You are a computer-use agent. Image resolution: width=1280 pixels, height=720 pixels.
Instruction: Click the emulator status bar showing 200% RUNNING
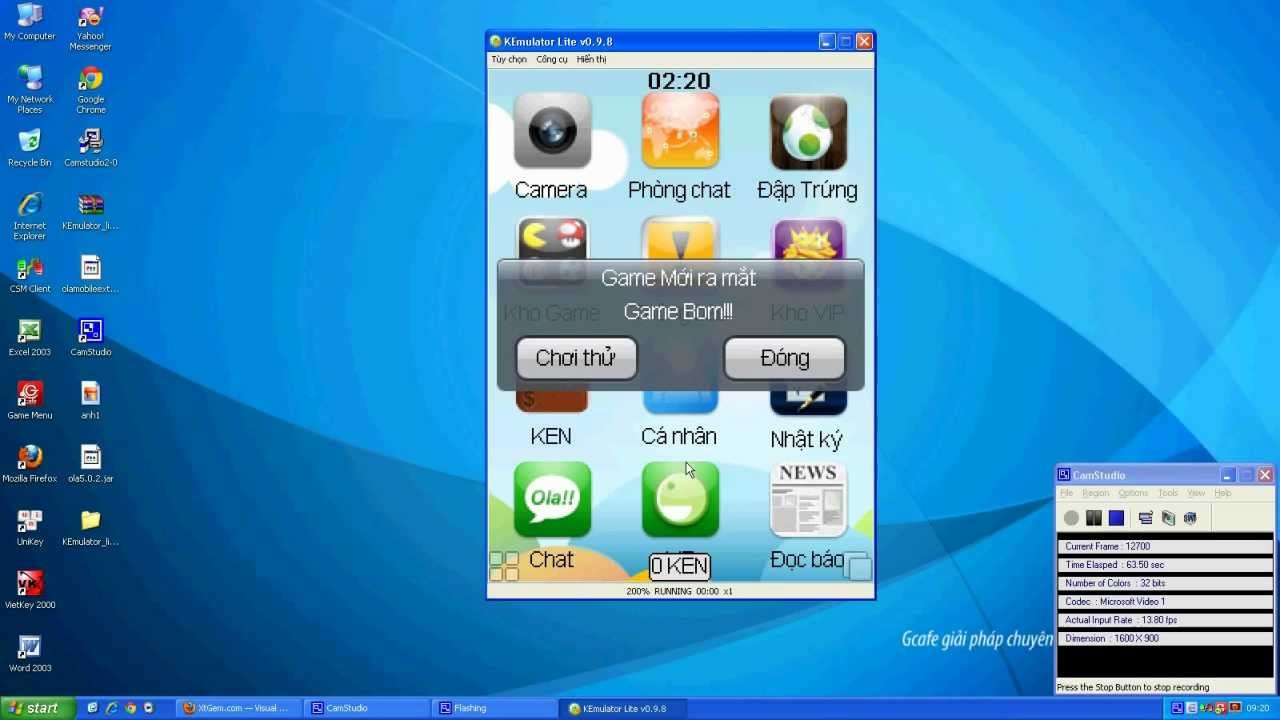[x=680, y=591]
